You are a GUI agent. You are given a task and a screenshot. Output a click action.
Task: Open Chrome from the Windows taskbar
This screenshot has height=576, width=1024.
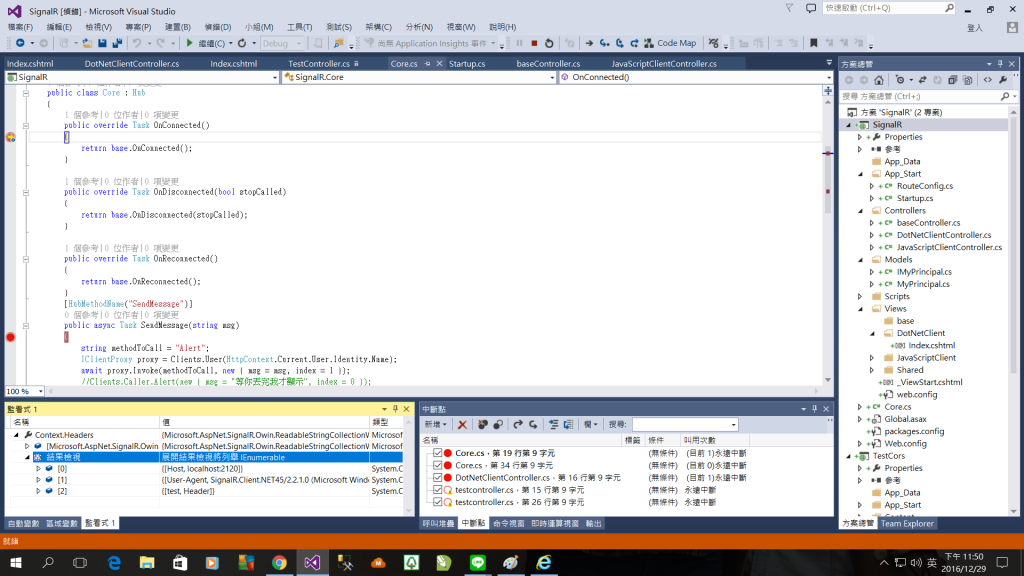pyautogui.click(x=280, y=562)
